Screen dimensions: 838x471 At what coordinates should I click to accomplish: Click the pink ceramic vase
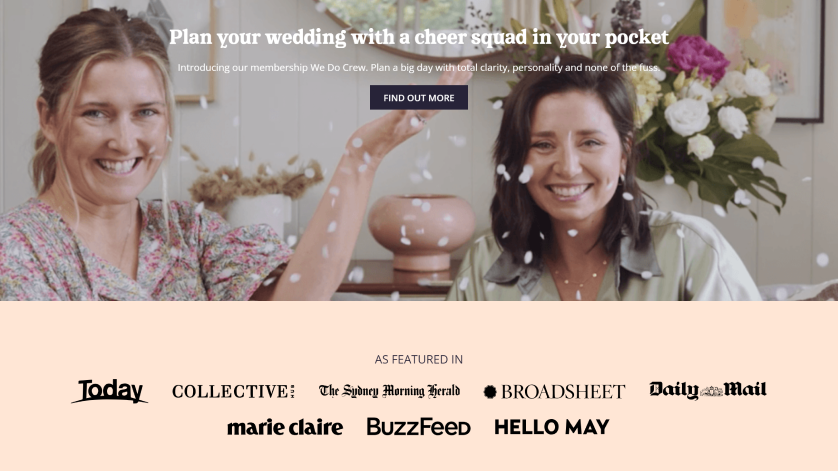(421, 232)
